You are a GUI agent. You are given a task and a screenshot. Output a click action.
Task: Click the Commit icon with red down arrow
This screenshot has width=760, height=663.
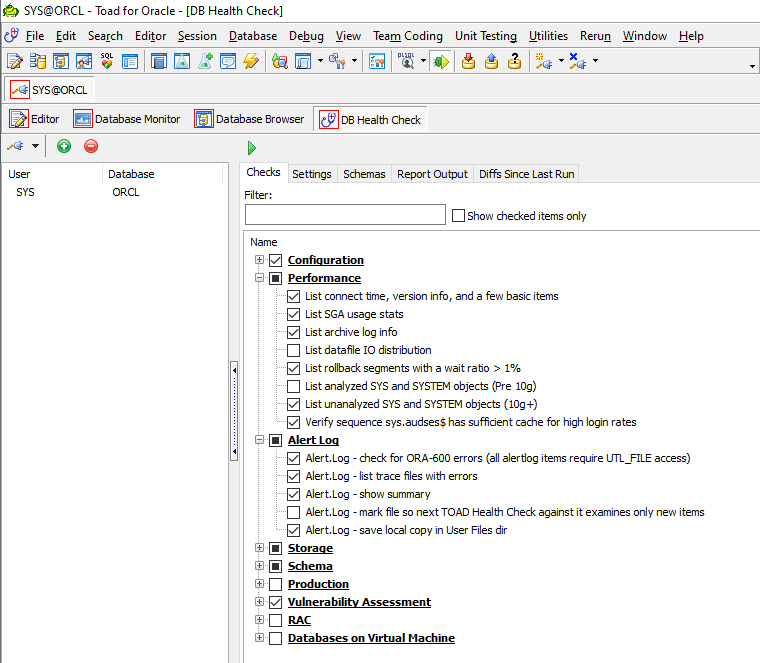(x=468, y=62)
